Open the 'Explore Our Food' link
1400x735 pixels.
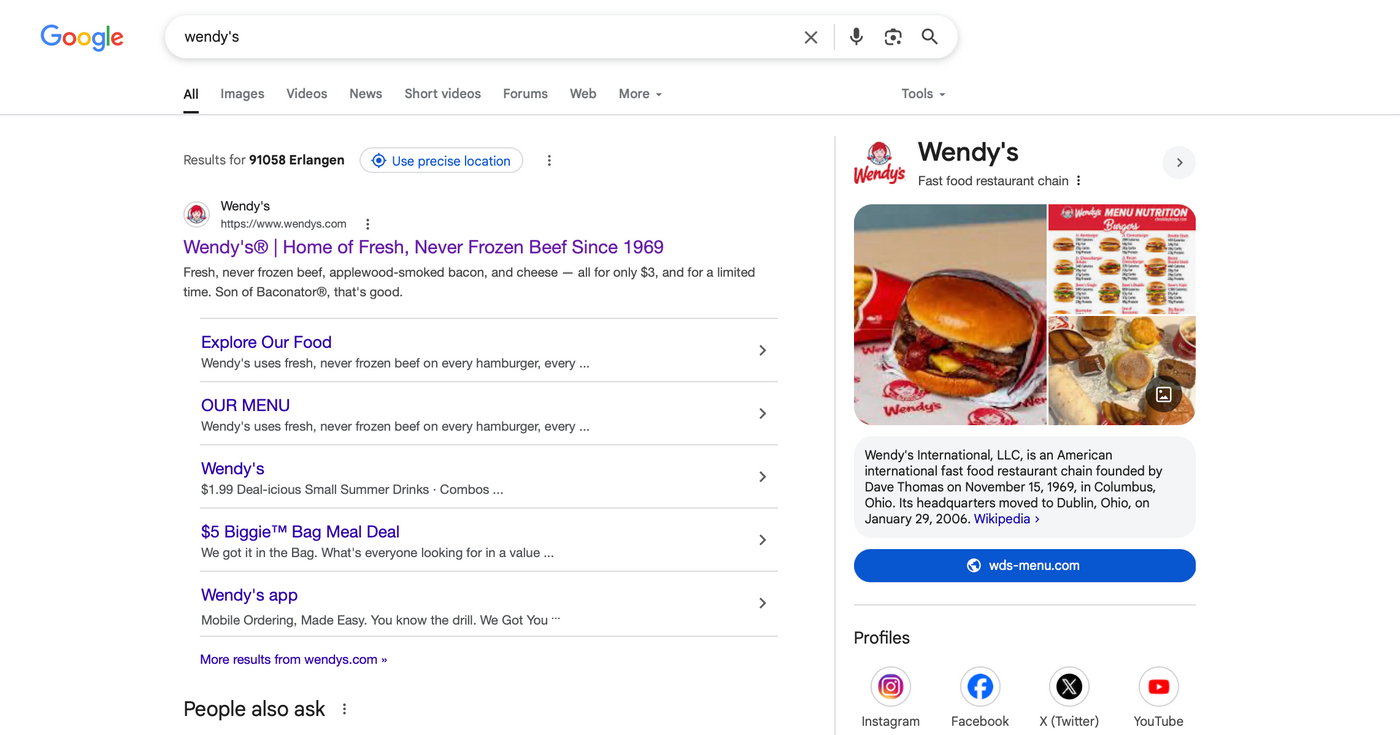(266, 342)
